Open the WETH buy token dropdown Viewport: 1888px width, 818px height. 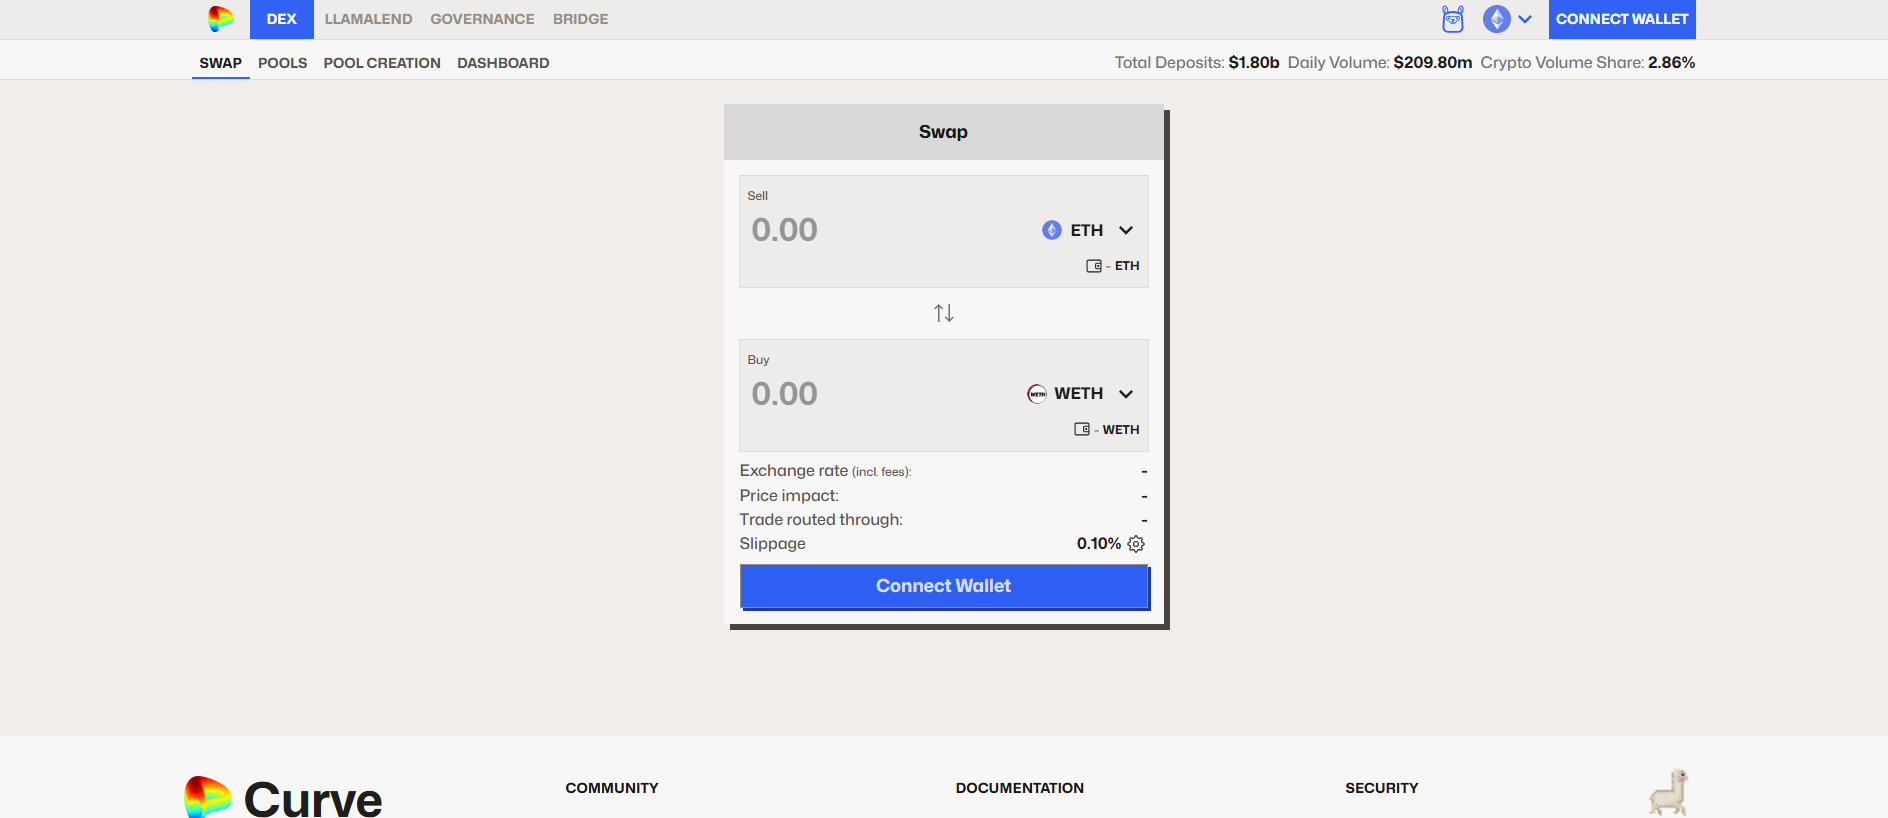coord(1080,394)
